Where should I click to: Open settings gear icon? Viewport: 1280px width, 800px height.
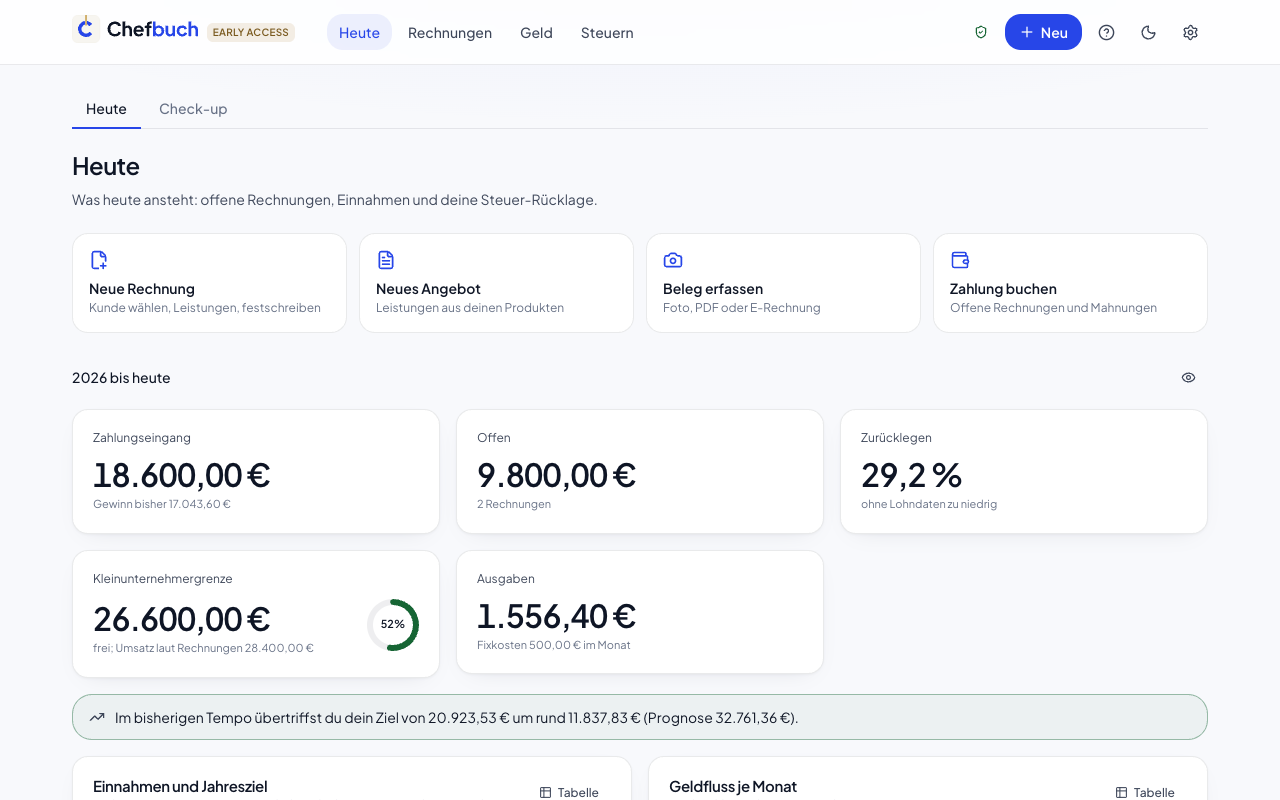(1190, 32)
